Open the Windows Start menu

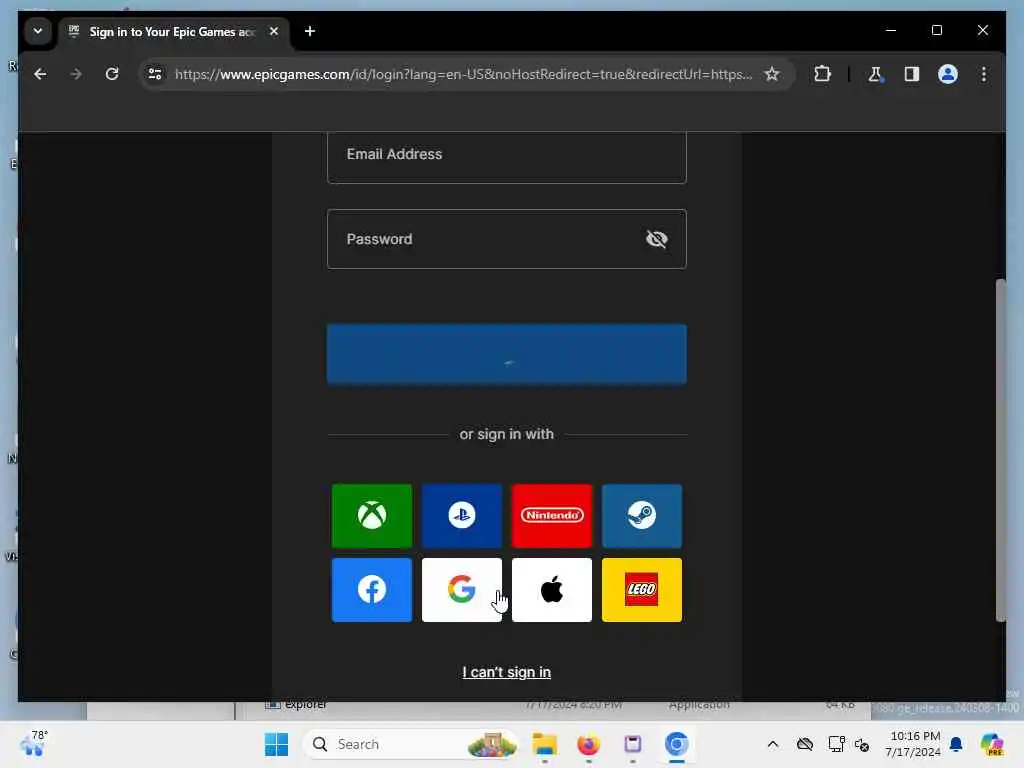tap(276, 744)
